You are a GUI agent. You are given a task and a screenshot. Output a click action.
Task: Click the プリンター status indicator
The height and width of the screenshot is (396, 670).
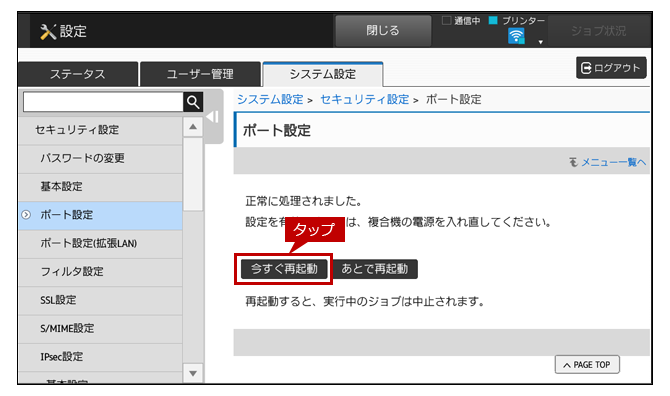(517, 21)
